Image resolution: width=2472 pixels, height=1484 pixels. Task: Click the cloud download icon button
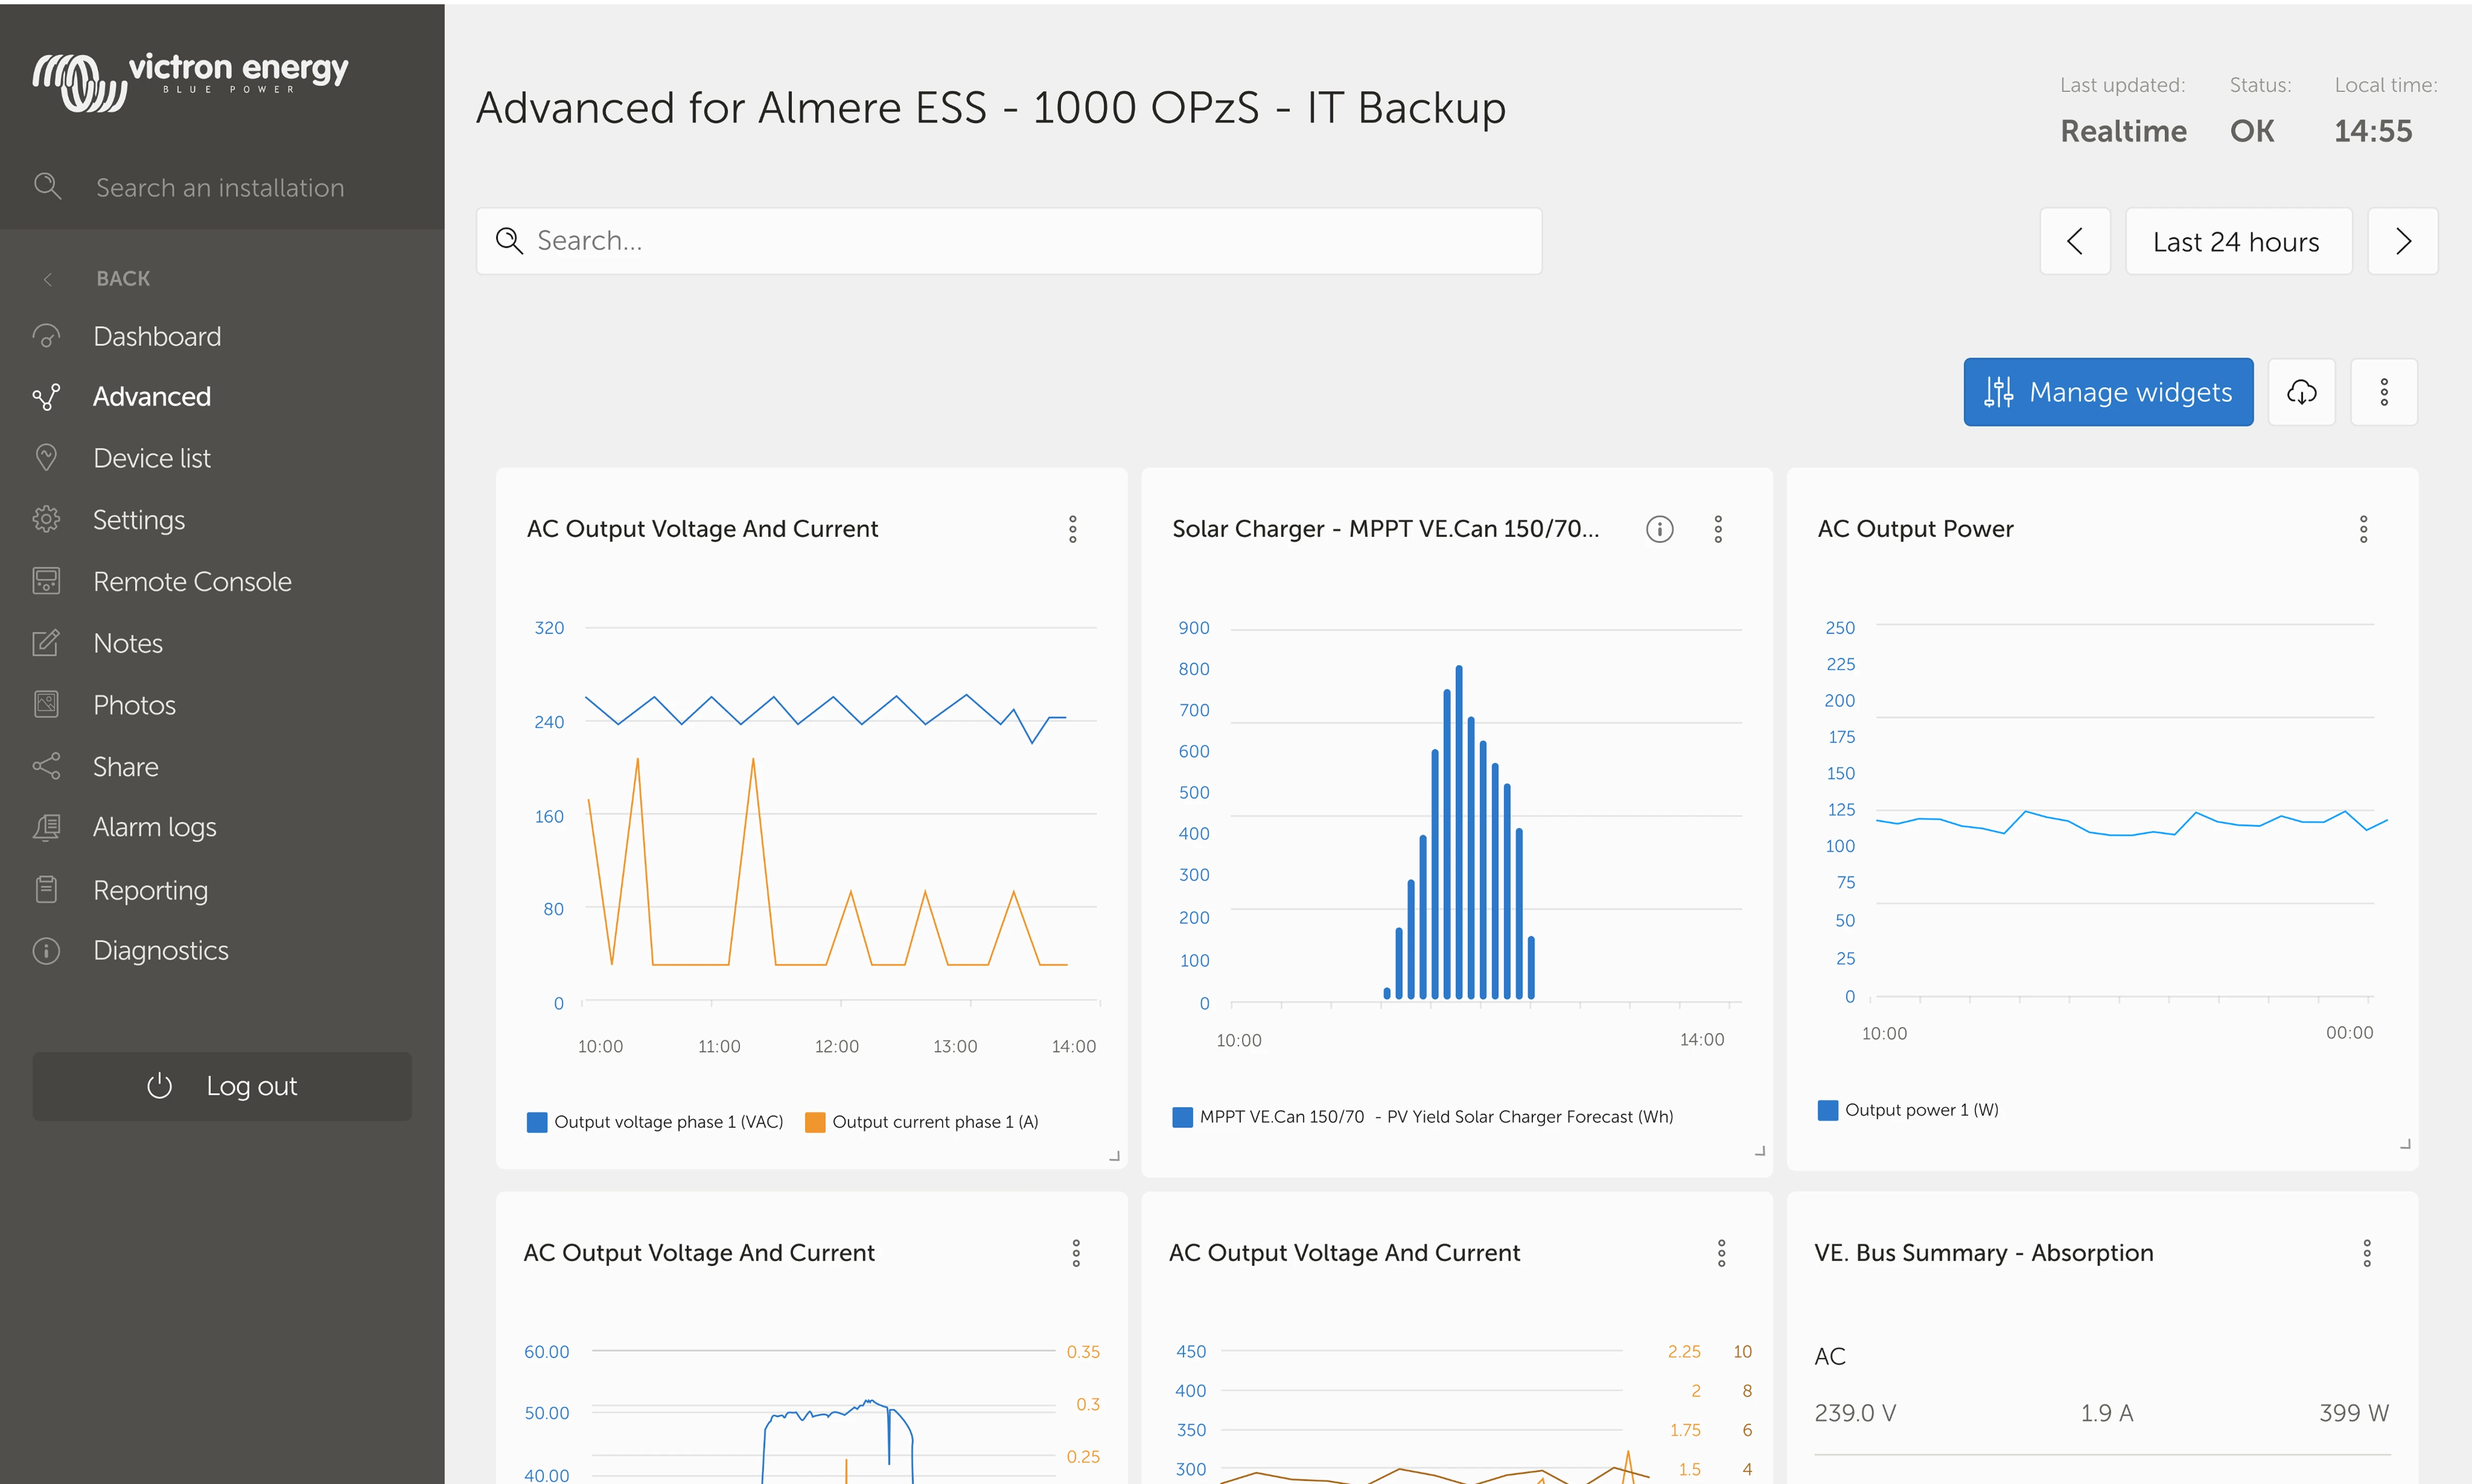coord(2301,392)
